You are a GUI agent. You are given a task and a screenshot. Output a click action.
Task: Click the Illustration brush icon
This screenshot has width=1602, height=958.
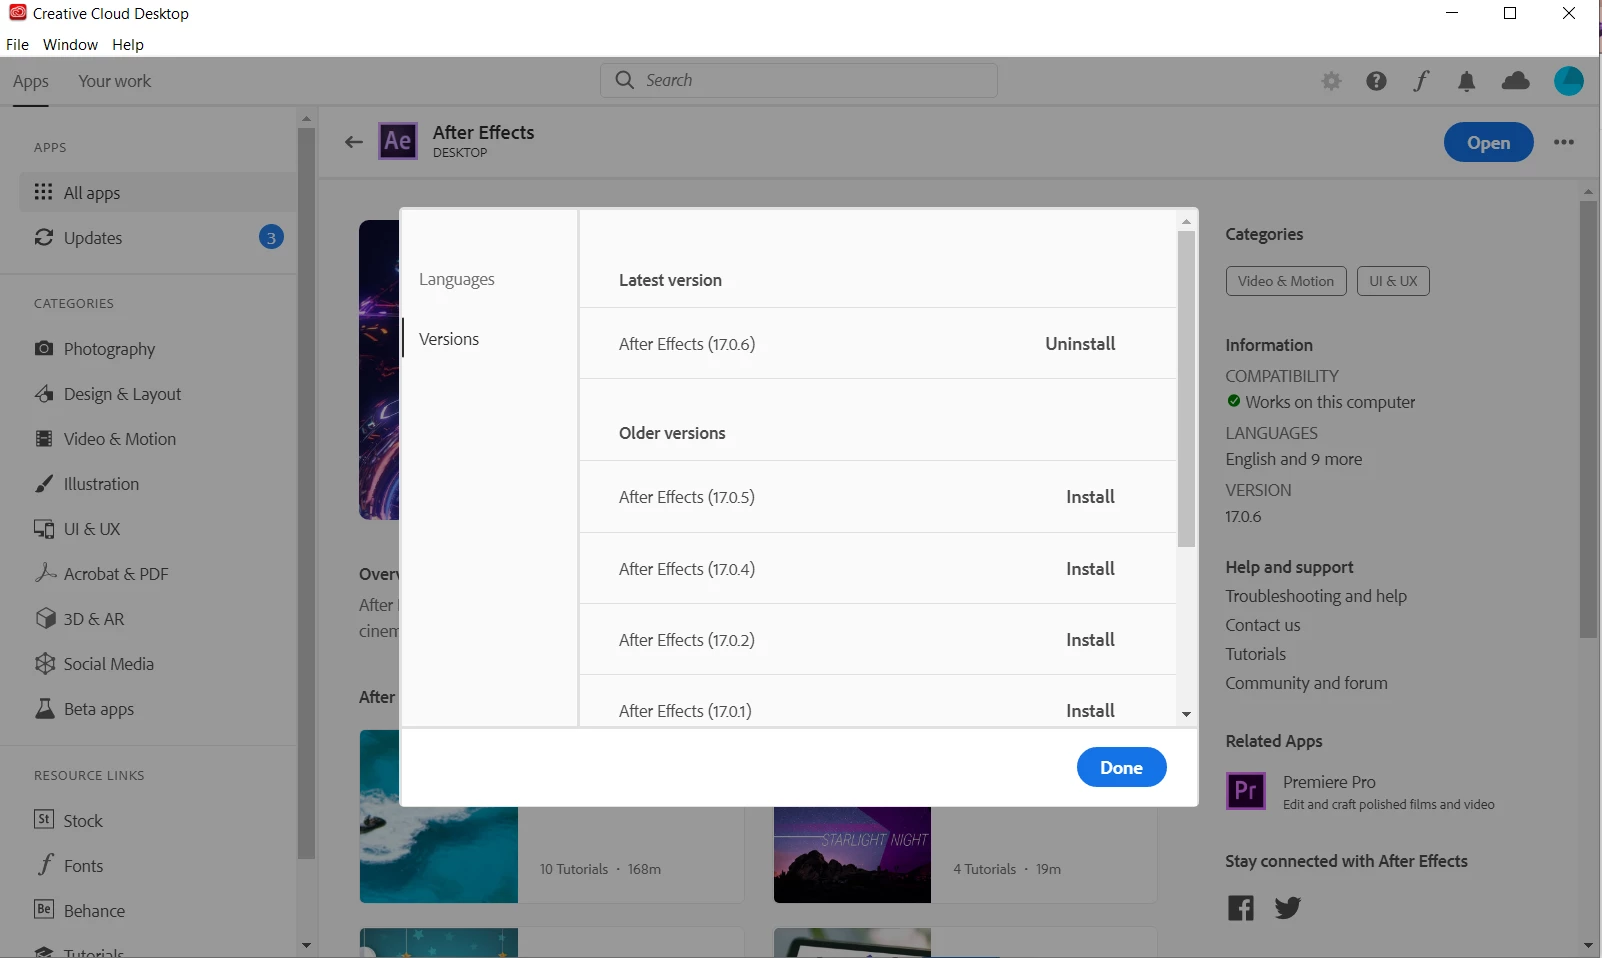click(x=44, y=483)
